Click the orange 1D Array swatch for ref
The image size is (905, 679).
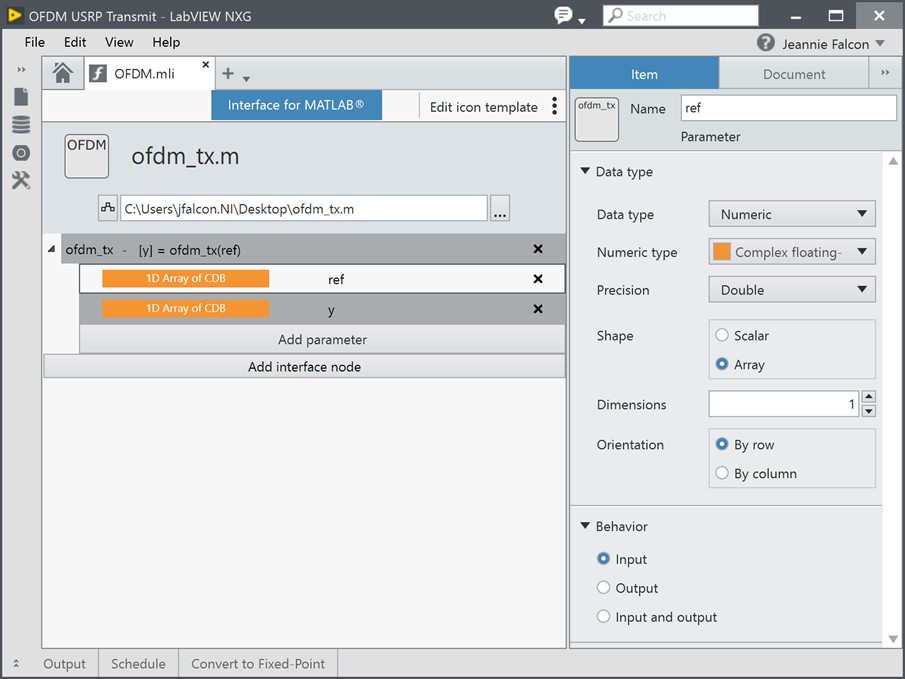pos(185,279)
